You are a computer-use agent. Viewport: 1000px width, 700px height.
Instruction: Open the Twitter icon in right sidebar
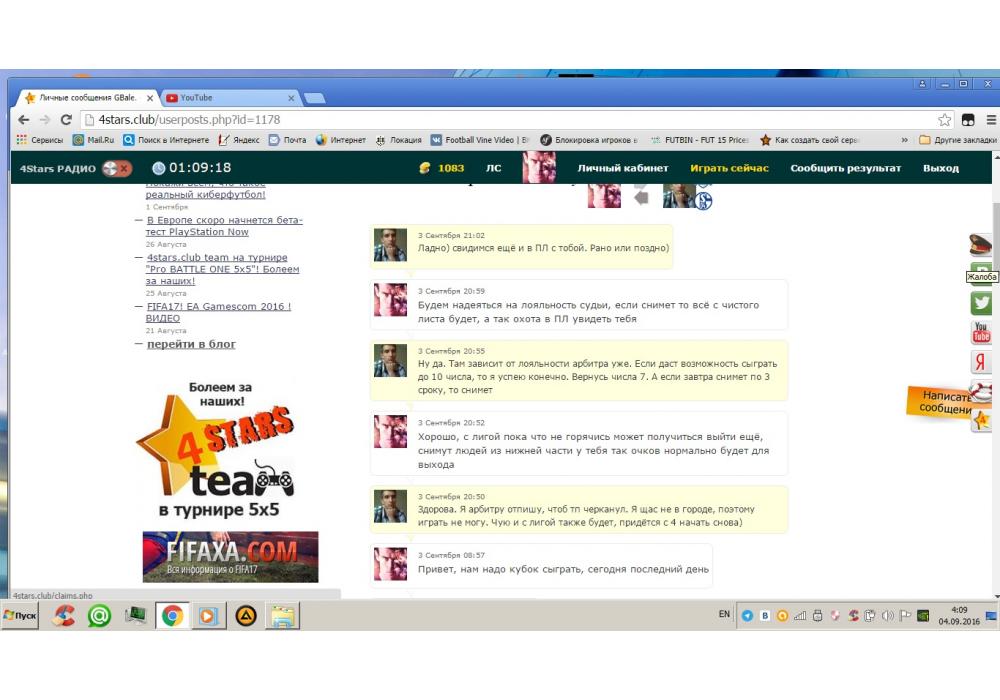pos(981,303)
